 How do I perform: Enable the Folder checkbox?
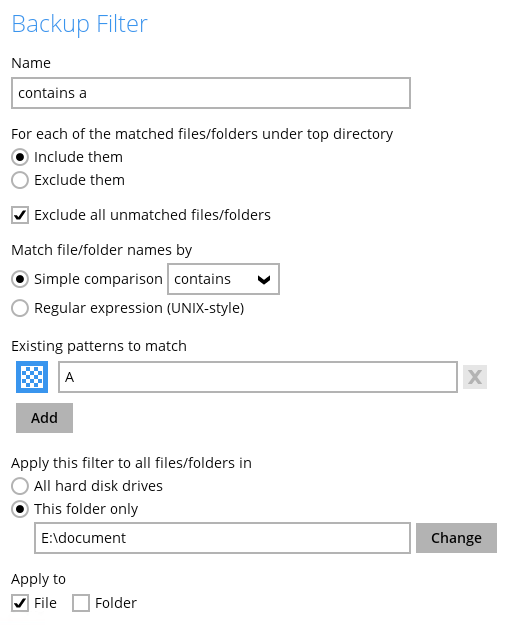pos(81,603)
